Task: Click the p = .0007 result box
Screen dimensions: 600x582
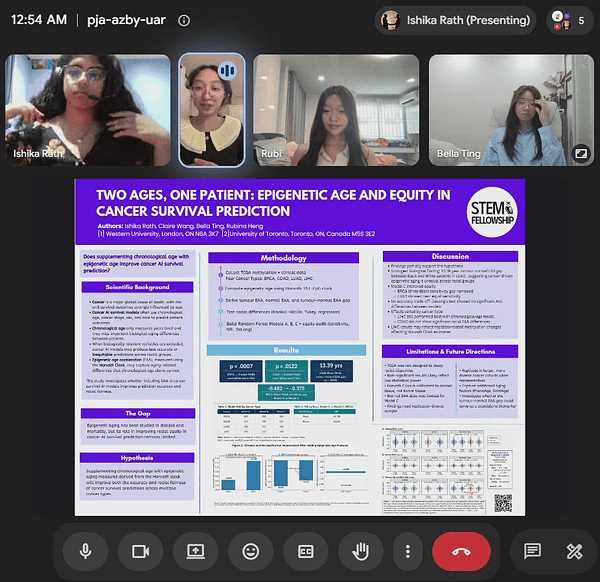Action: pyautogui.click(x=241, y=371)
